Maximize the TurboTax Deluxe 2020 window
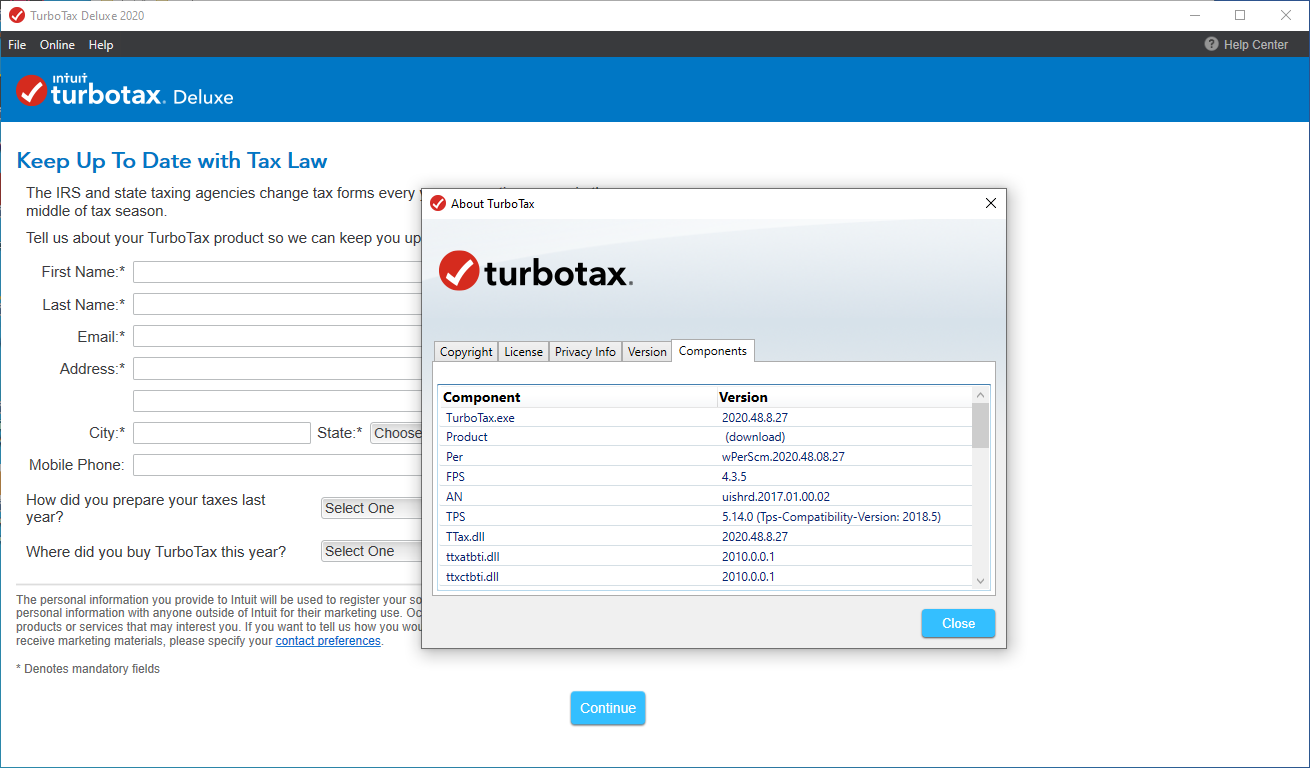This screenshot has height=768, width=1310. pyautogui.click(x=1240, y=15)
